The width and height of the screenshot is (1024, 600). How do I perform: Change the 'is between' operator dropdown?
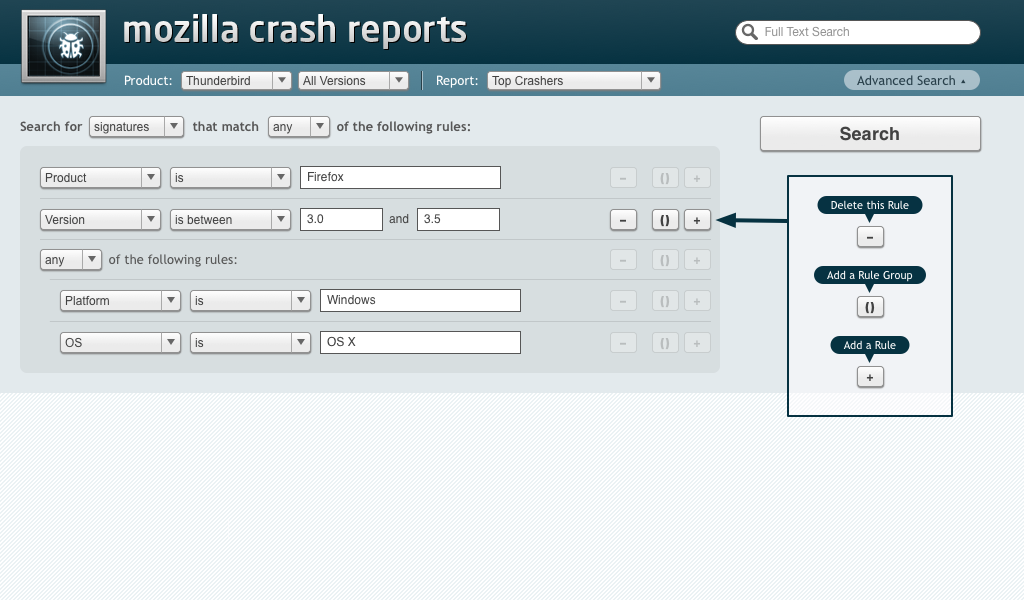(230, 219)
